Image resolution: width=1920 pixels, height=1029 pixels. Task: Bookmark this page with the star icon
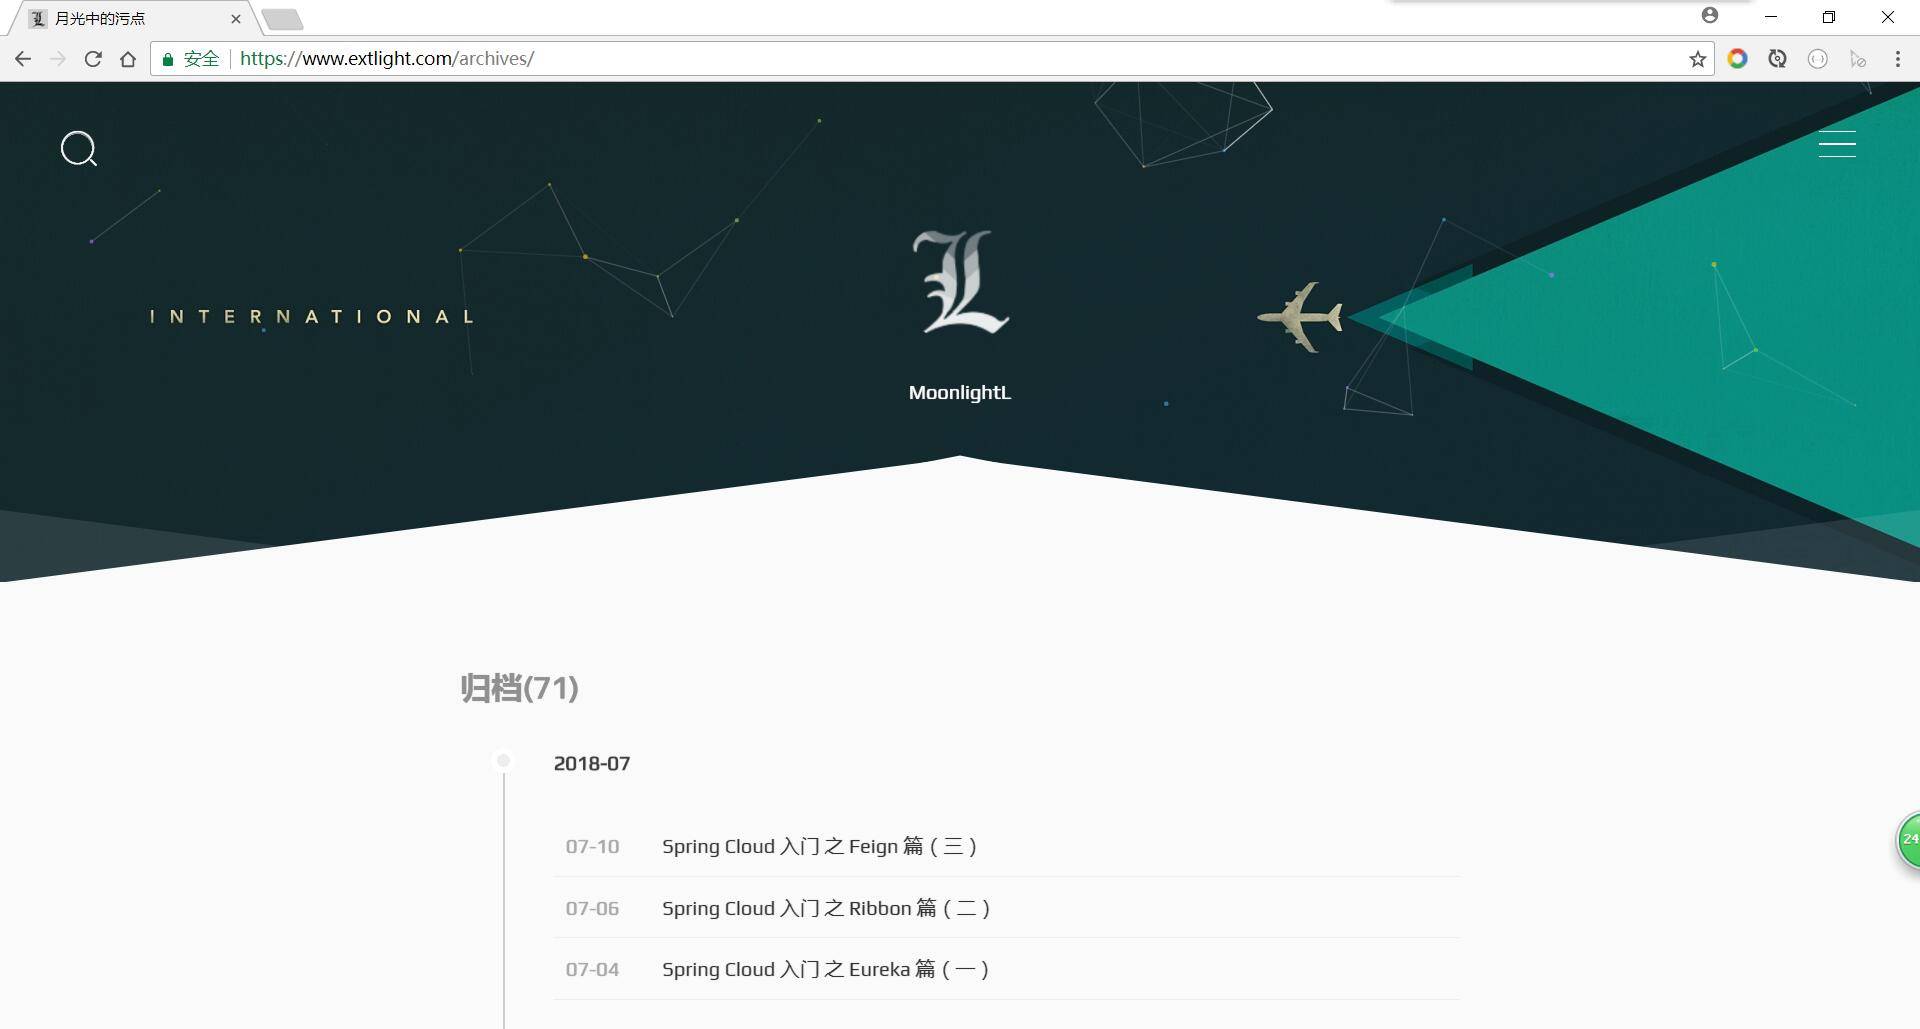(1697, 59)
